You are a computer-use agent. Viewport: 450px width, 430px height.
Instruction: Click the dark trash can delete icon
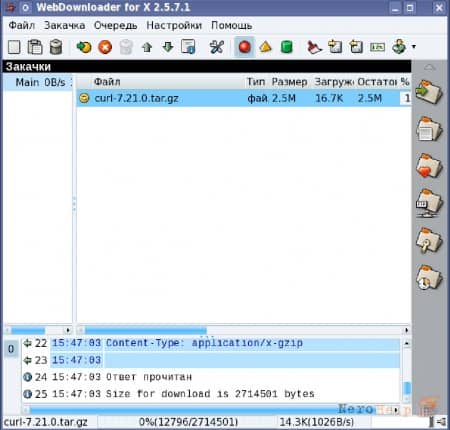coord(56,47)
